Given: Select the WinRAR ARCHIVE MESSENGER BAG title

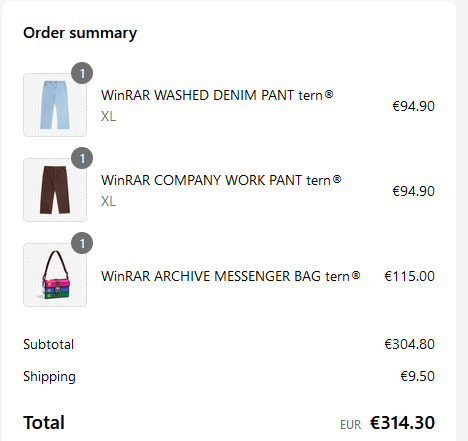Looking at the screenshot, I should (230, 276).
